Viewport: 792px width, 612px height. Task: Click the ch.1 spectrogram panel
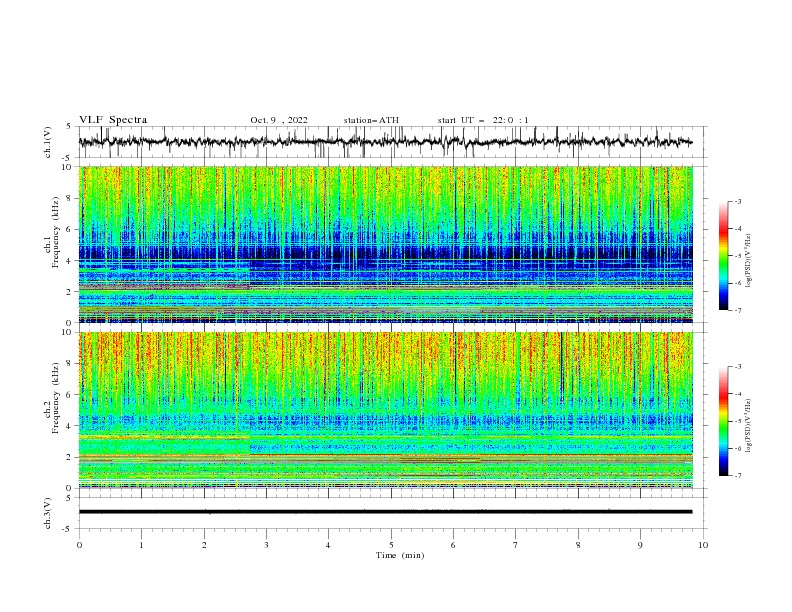click(x=386, y=244)
